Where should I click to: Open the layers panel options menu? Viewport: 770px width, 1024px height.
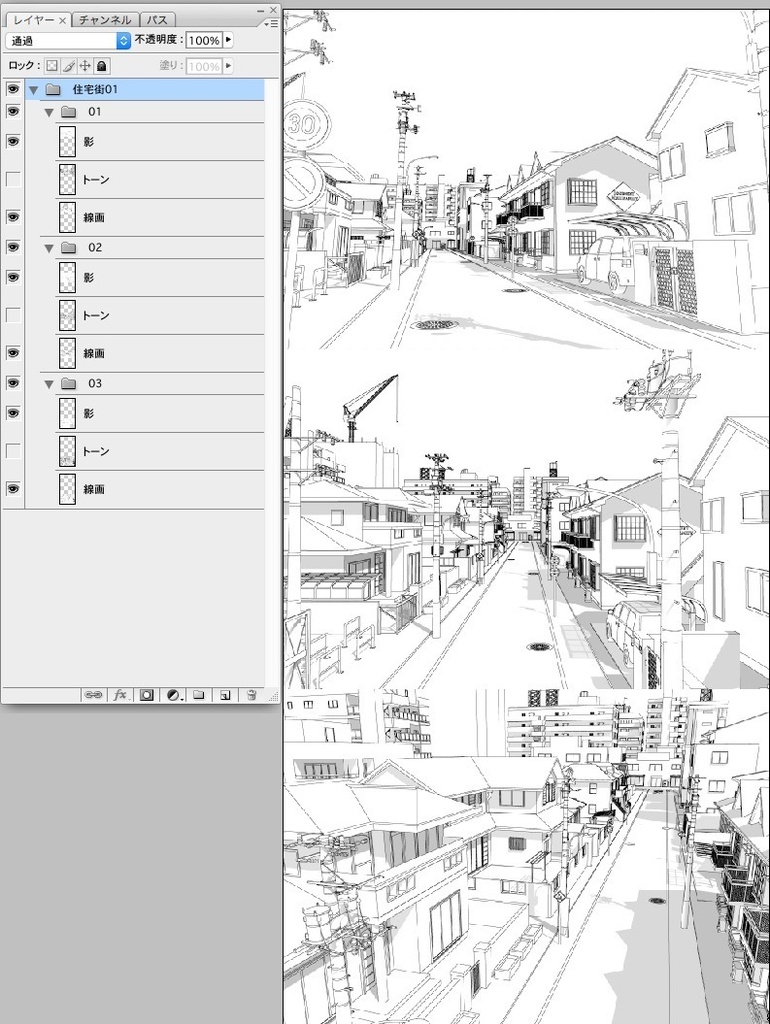pos(272,24)
